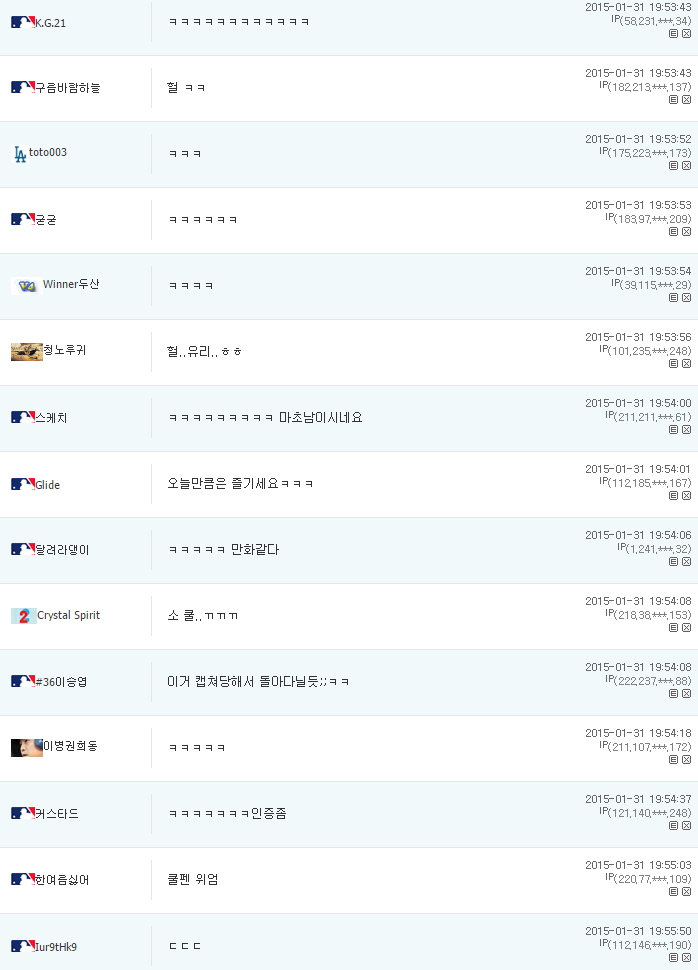The image size is (698, 970).
Task: Click the reply note icon on 스케치's comment
Action: tap(673, 430)
